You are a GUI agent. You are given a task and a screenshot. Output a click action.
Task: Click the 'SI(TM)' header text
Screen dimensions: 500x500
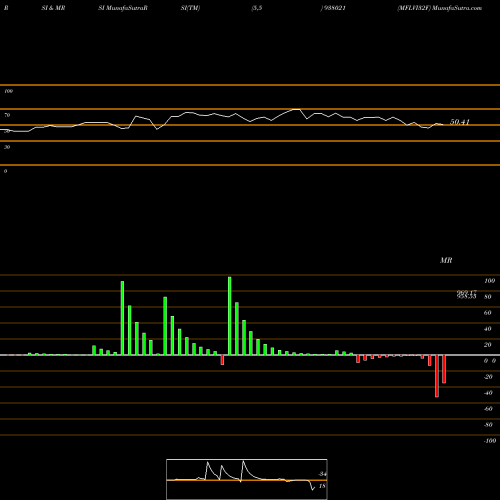(x=190, y=8)
